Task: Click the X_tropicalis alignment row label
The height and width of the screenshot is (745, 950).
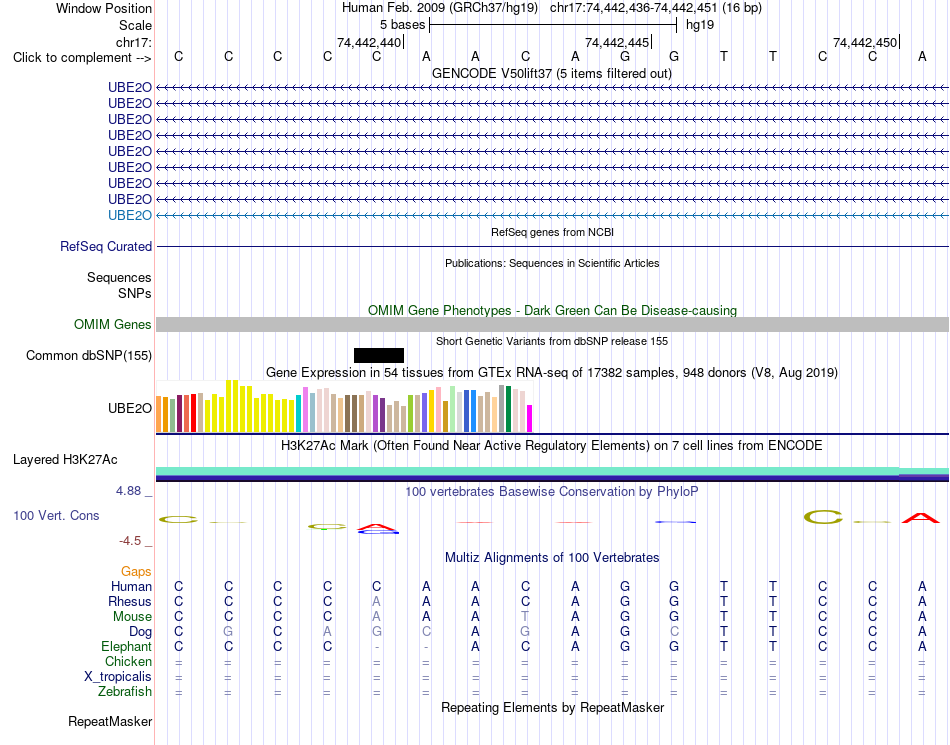Action: point(118,677)
